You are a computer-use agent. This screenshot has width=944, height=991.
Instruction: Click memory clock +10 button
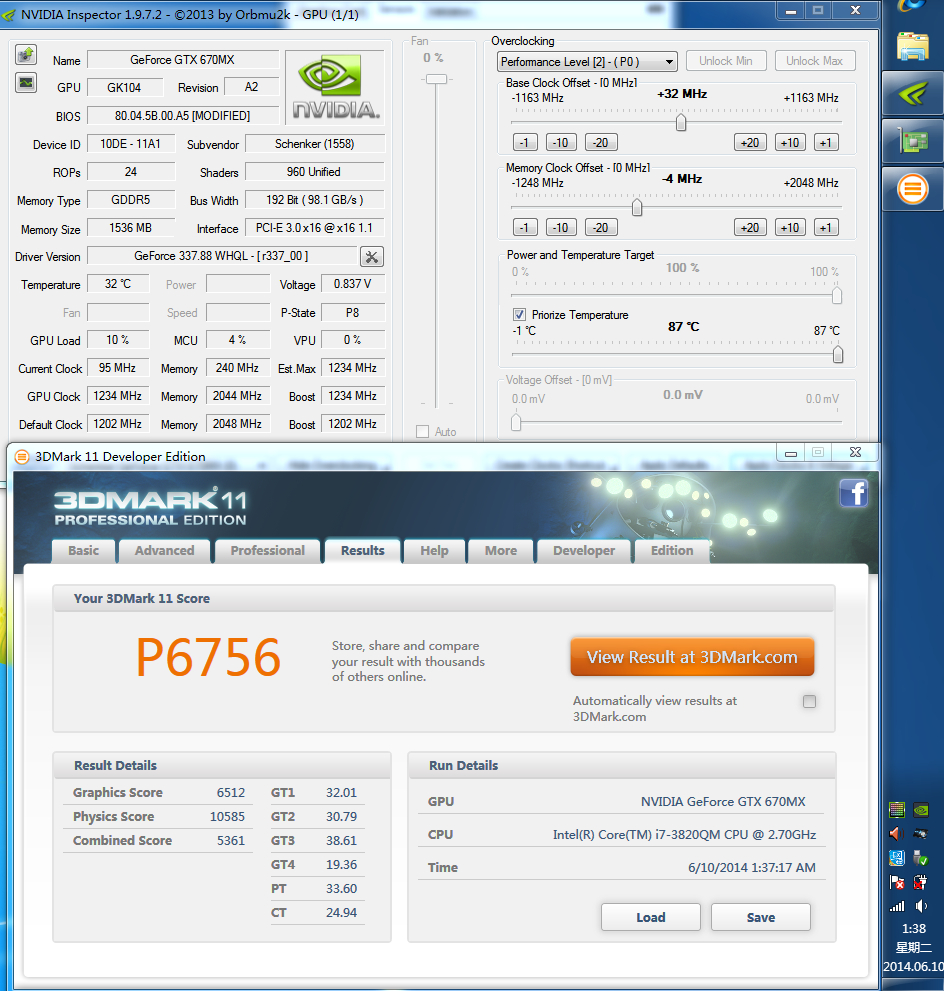[790, 228]
